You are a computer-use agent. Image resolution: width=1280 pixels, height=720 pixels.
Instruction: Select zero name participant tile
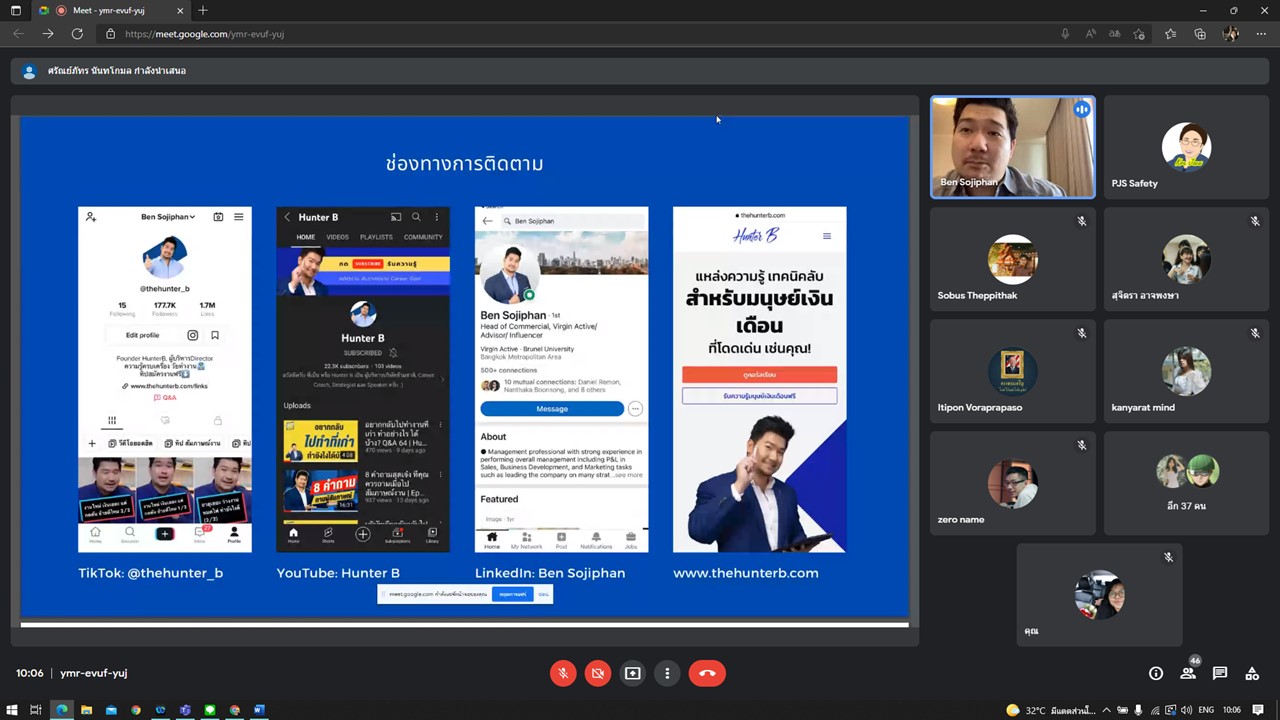(x=1013, y=483)
